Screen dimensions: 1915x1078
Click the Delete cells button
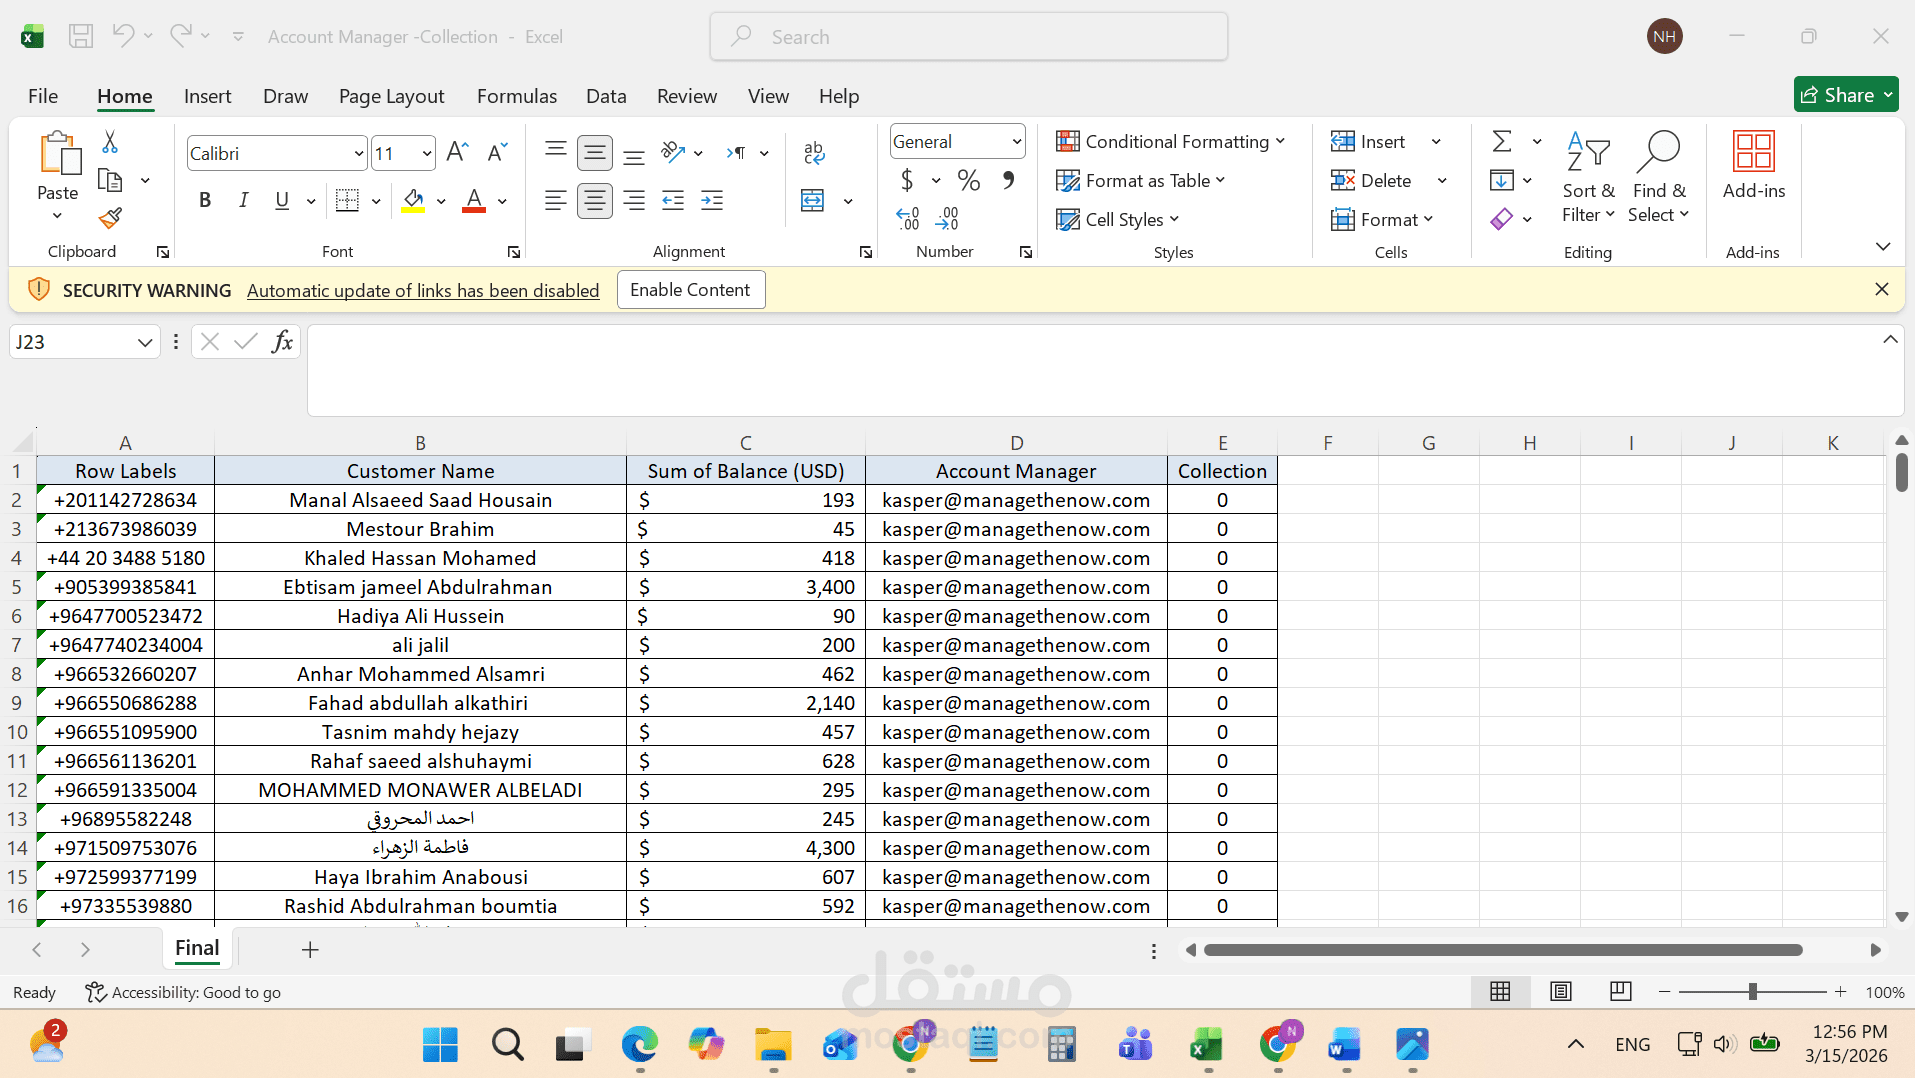click(x=1372, y=180)
